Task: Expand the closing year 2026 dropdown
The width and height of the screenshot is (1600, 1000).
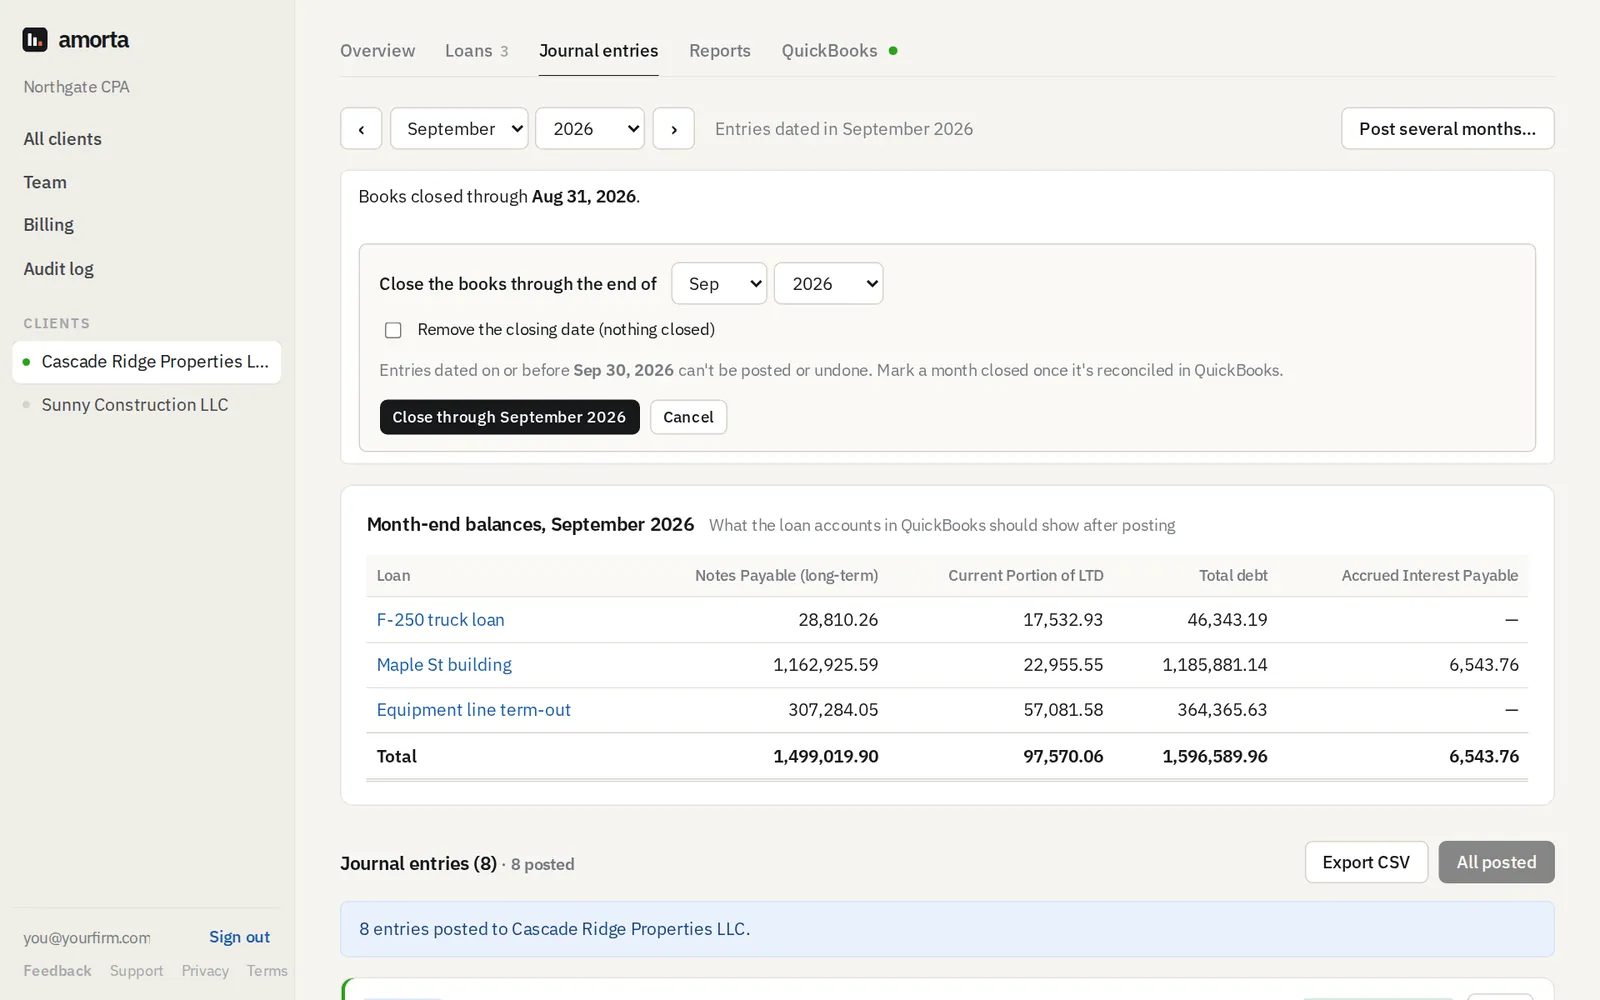Action: tap(828, 284)
